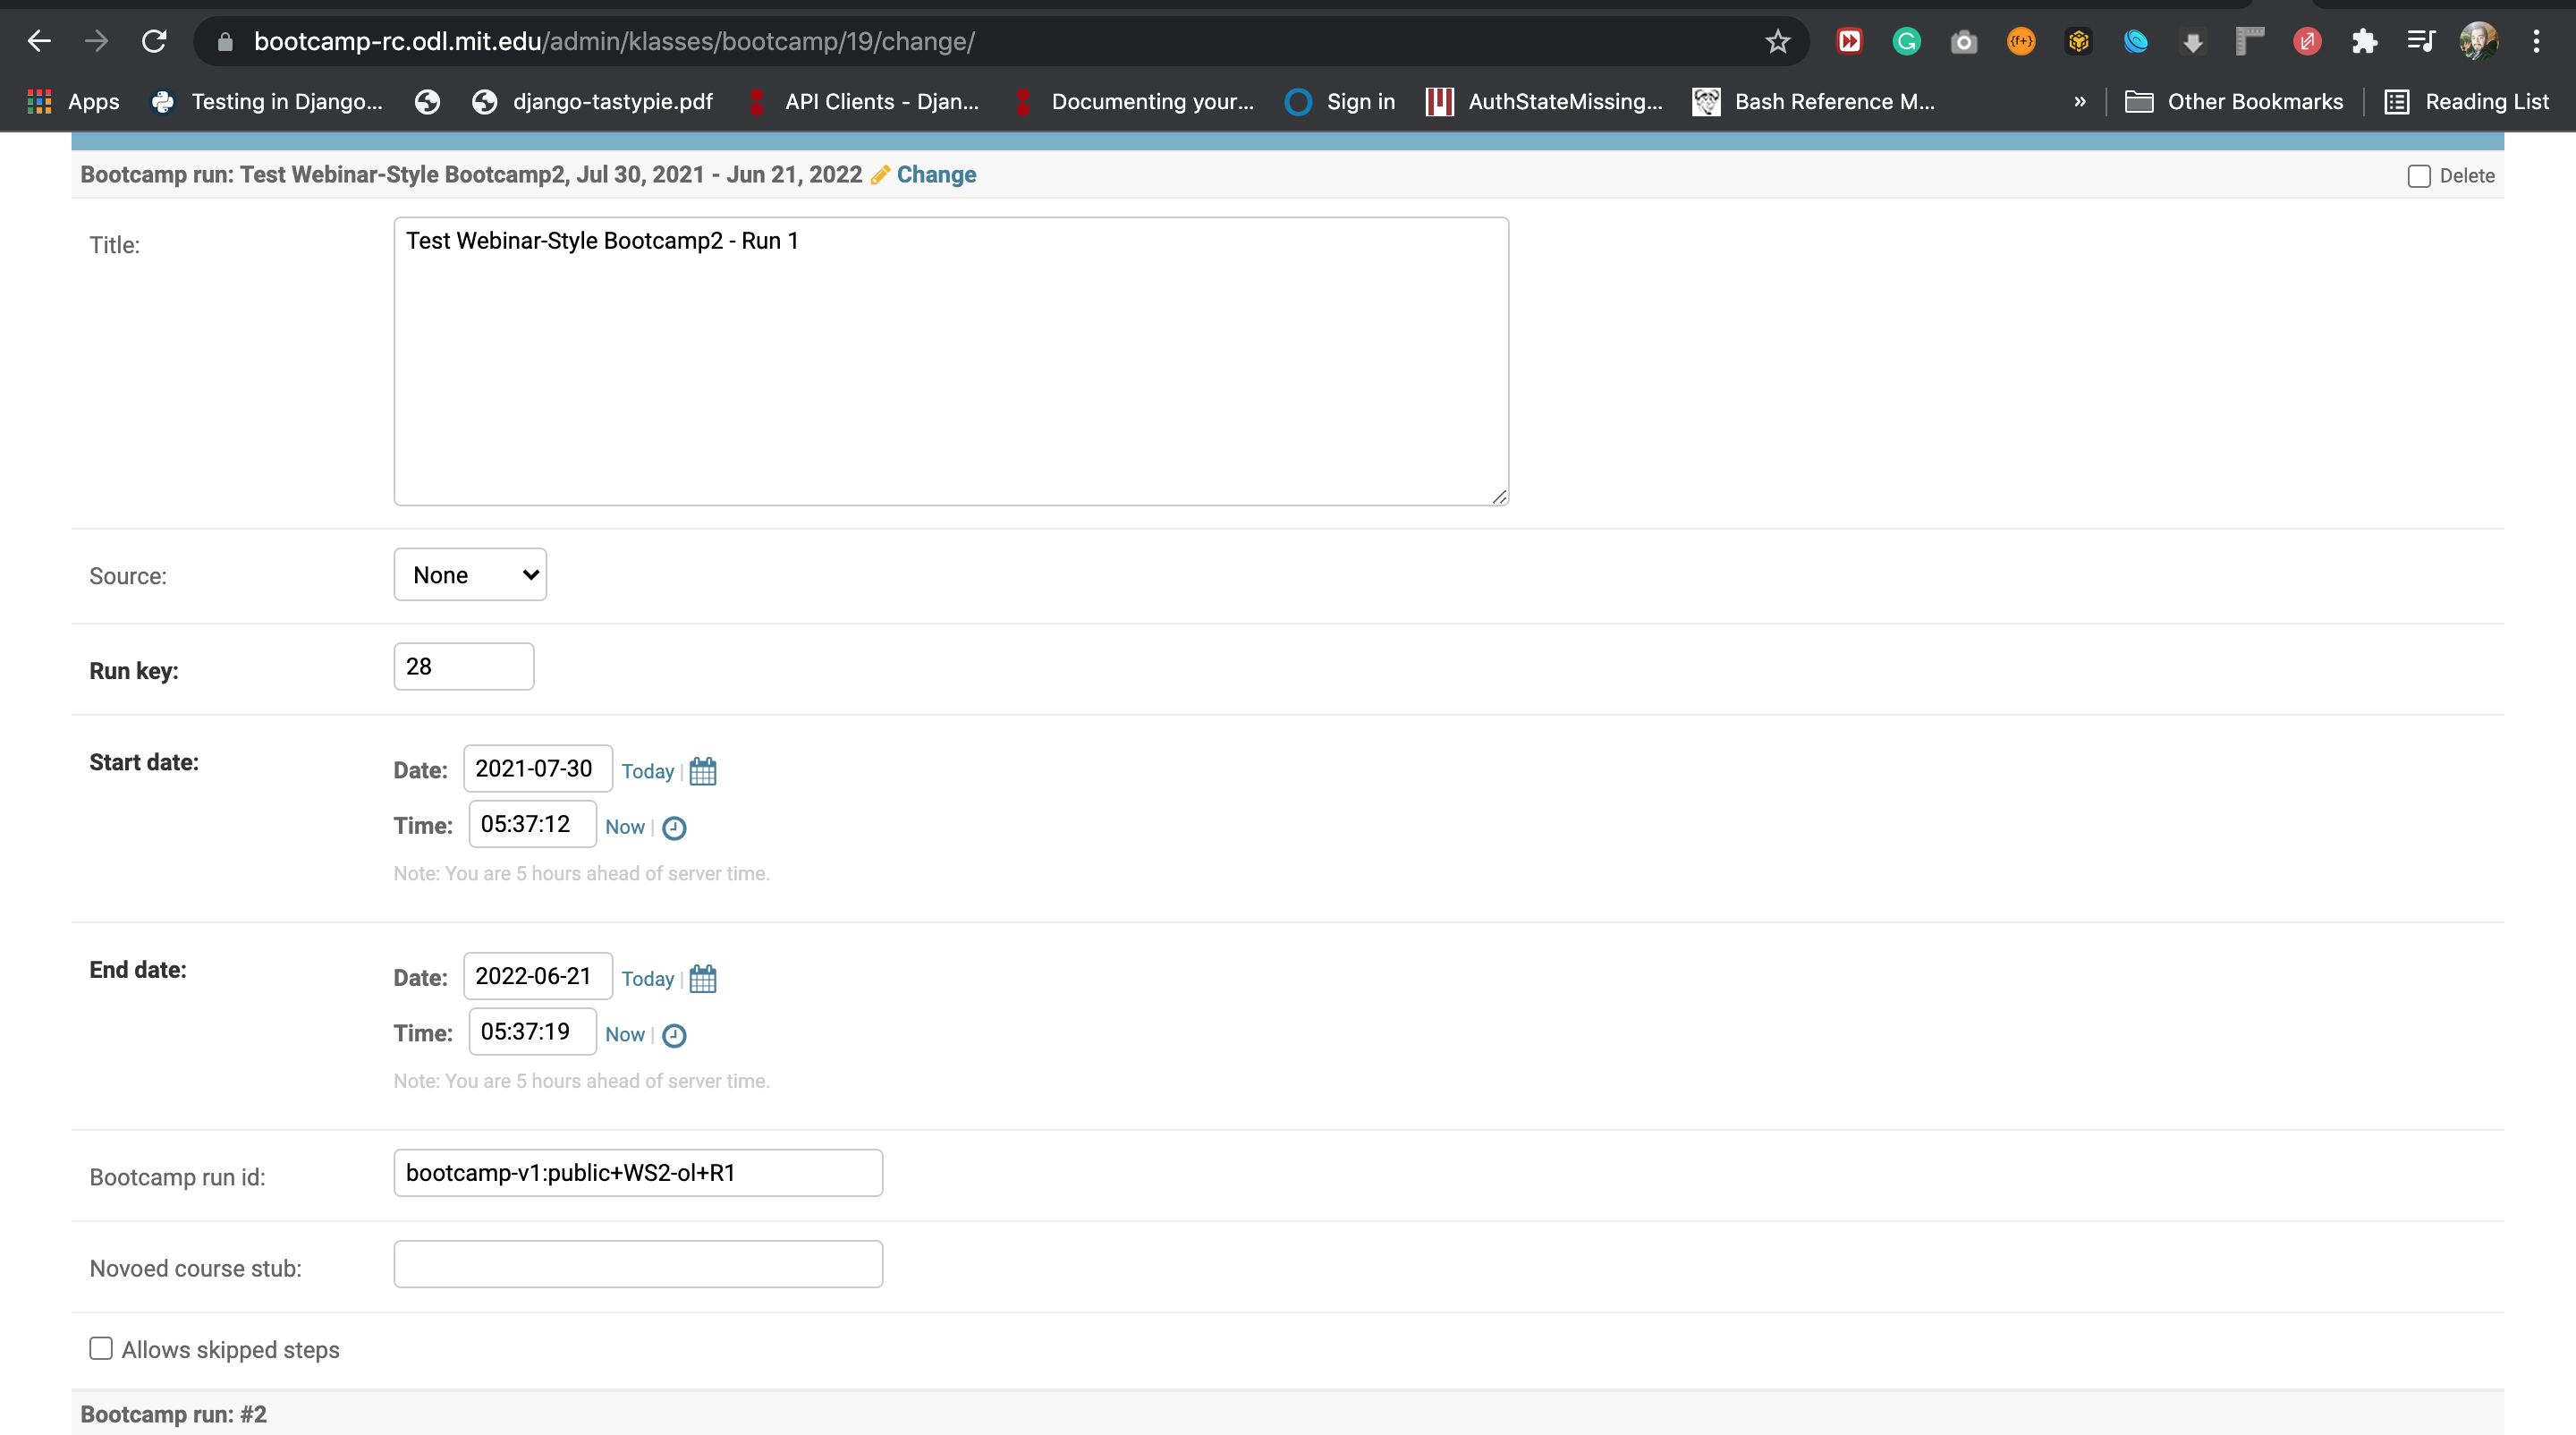Click the clock icon next to end time
This screenshot has height=1435, width=2576.
[x=674, y=1035]
